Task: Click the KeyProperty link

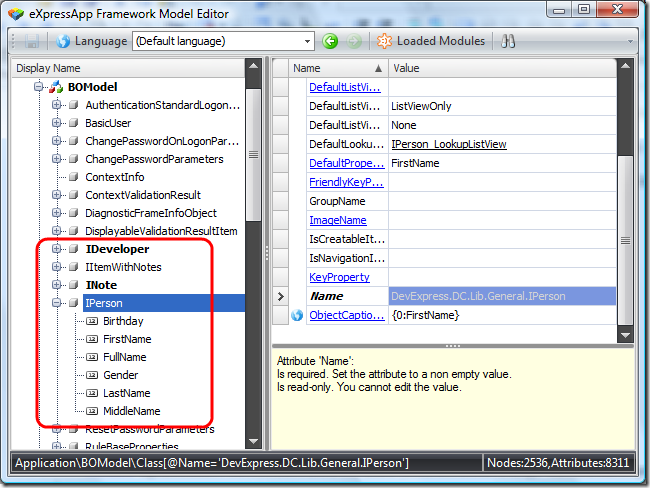Action: click(339, 277)
